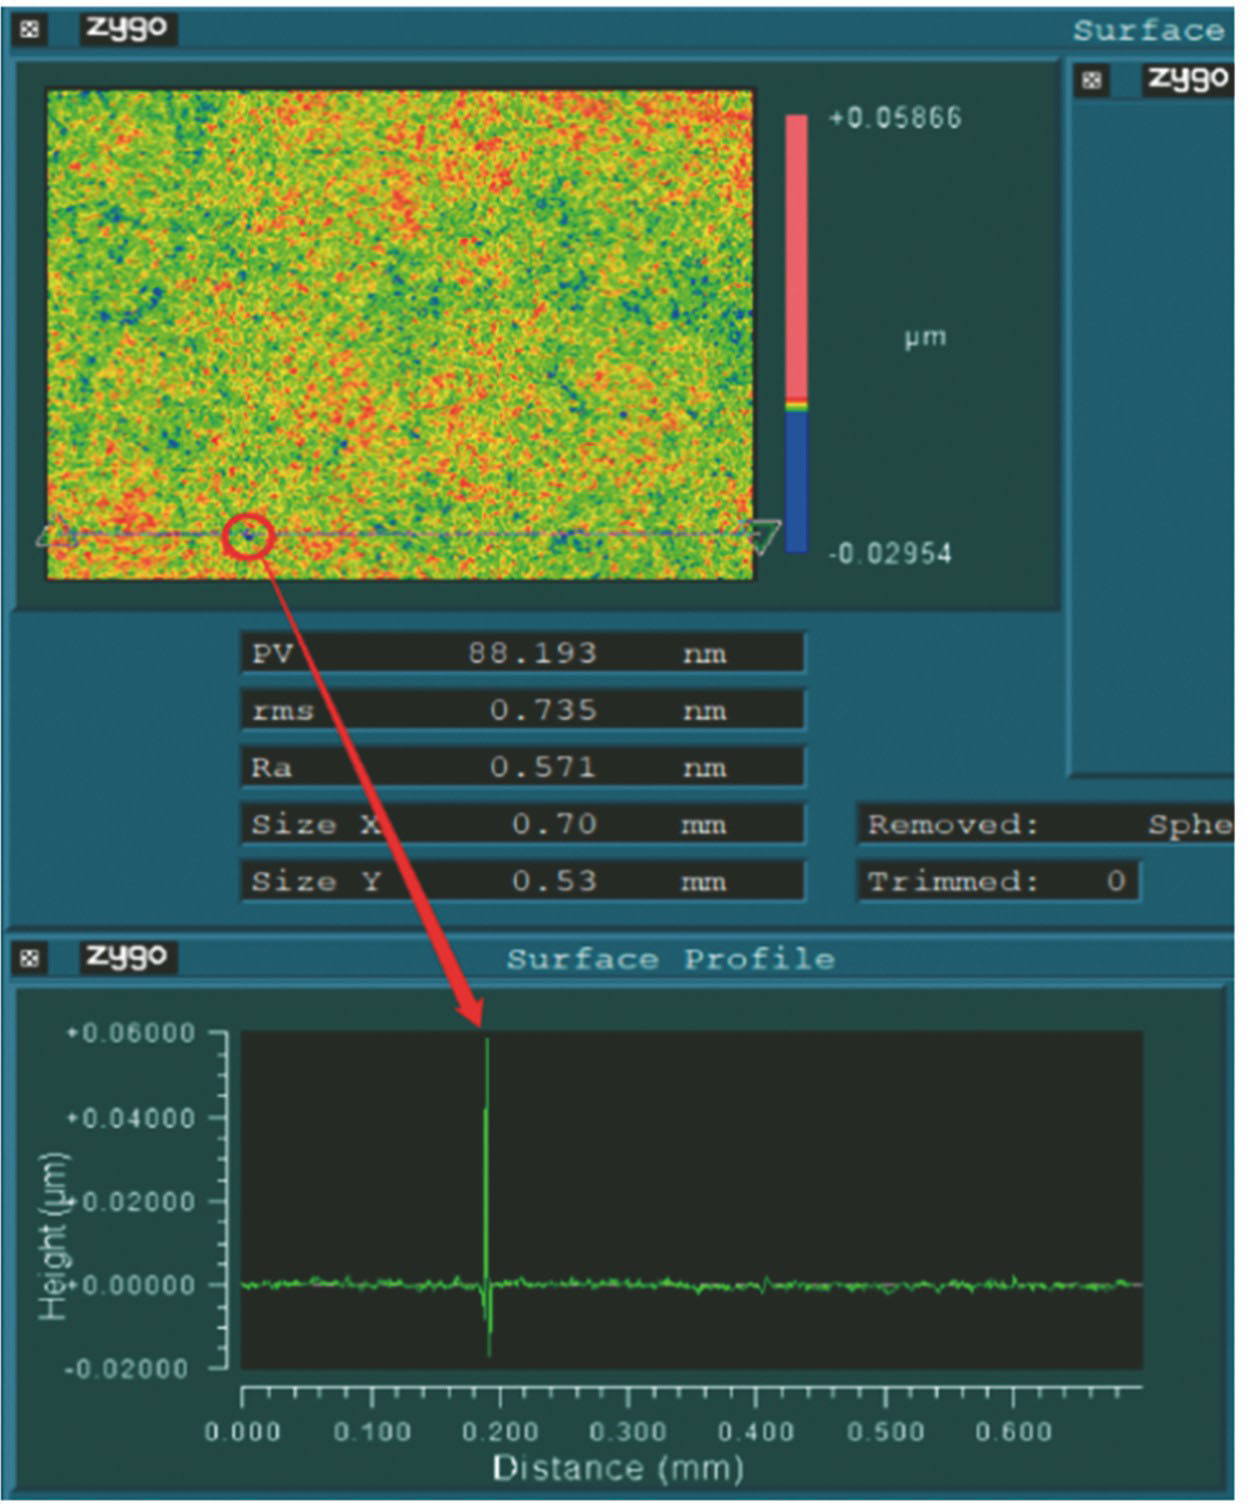Select the right triangle slice-line endpoint marker

pyautogui.click(x=765, y=533)
